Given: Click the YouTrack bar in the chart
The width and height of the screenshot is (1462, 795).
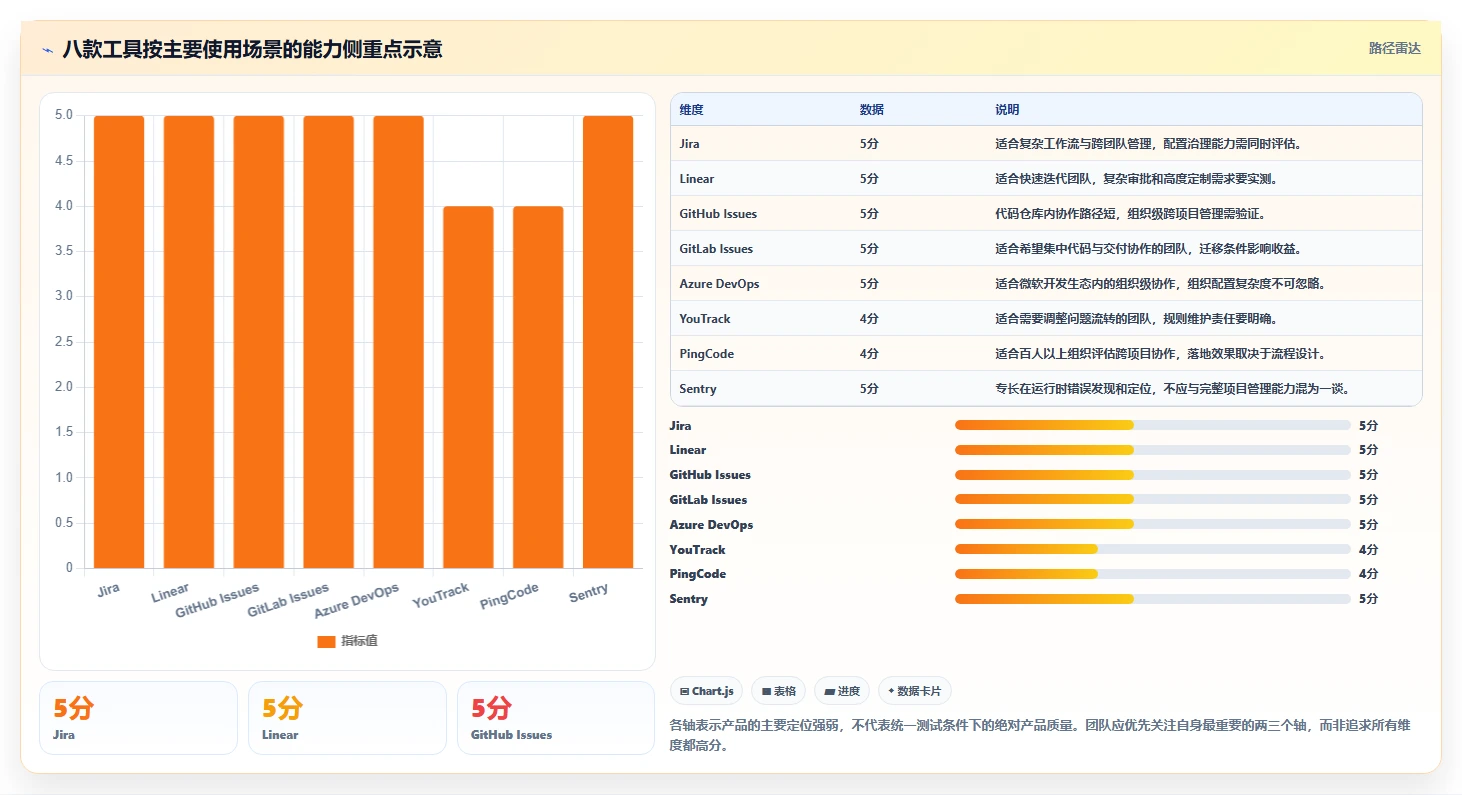Looking at the screenshot, I should click(x=468, y=387).
